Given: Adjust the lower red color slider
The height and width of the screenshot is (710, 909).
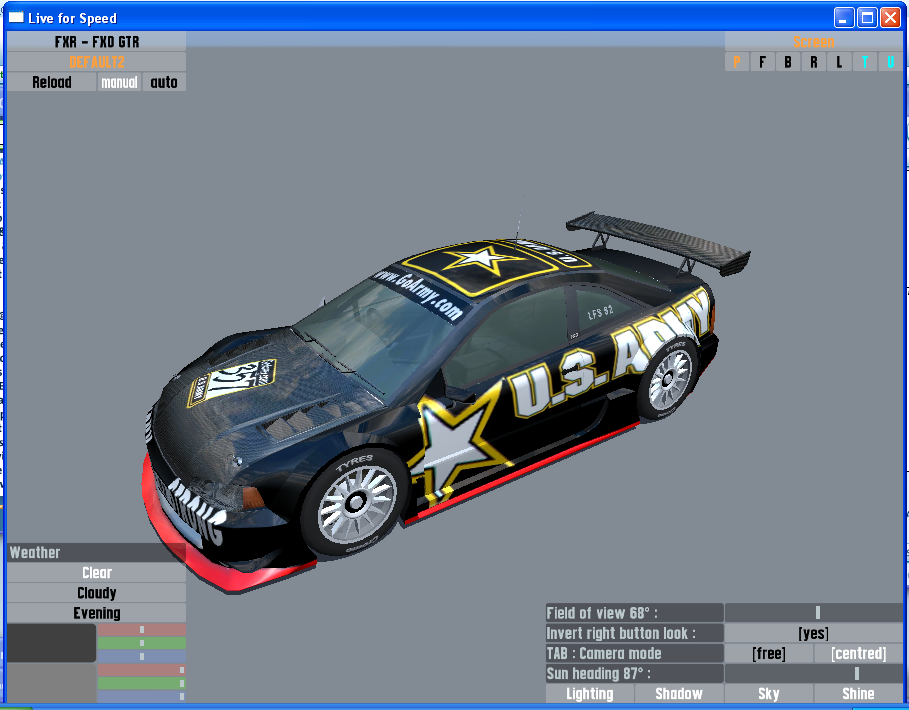Looking at the screenshot, I should pos(141,670).
